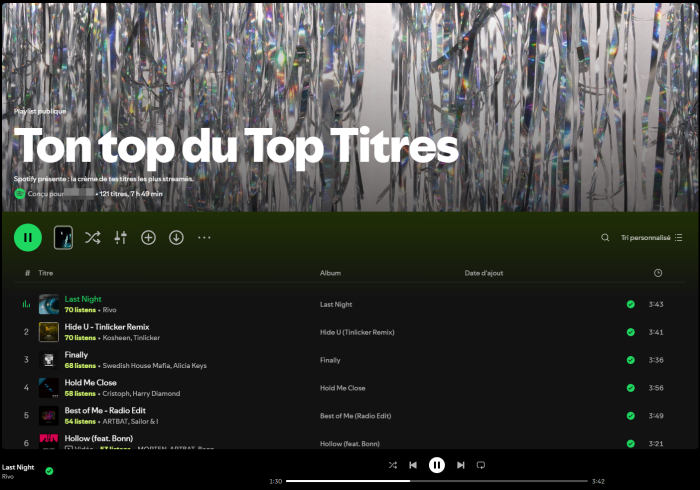Open the playlist more options menu
Viewport: 700px width, 490px height.
204,237
